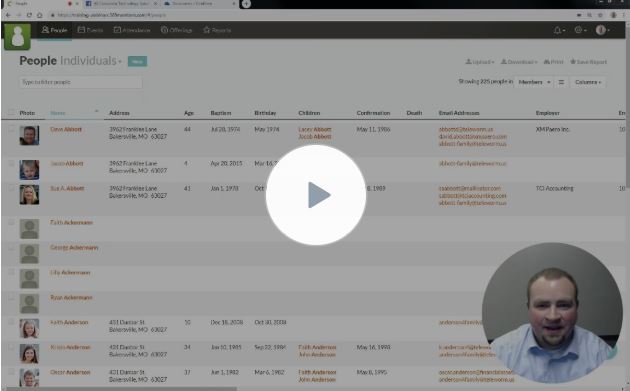Expand the Individuals view dropdown
Viewport: 630px width, 391px height.
point(91,61)
